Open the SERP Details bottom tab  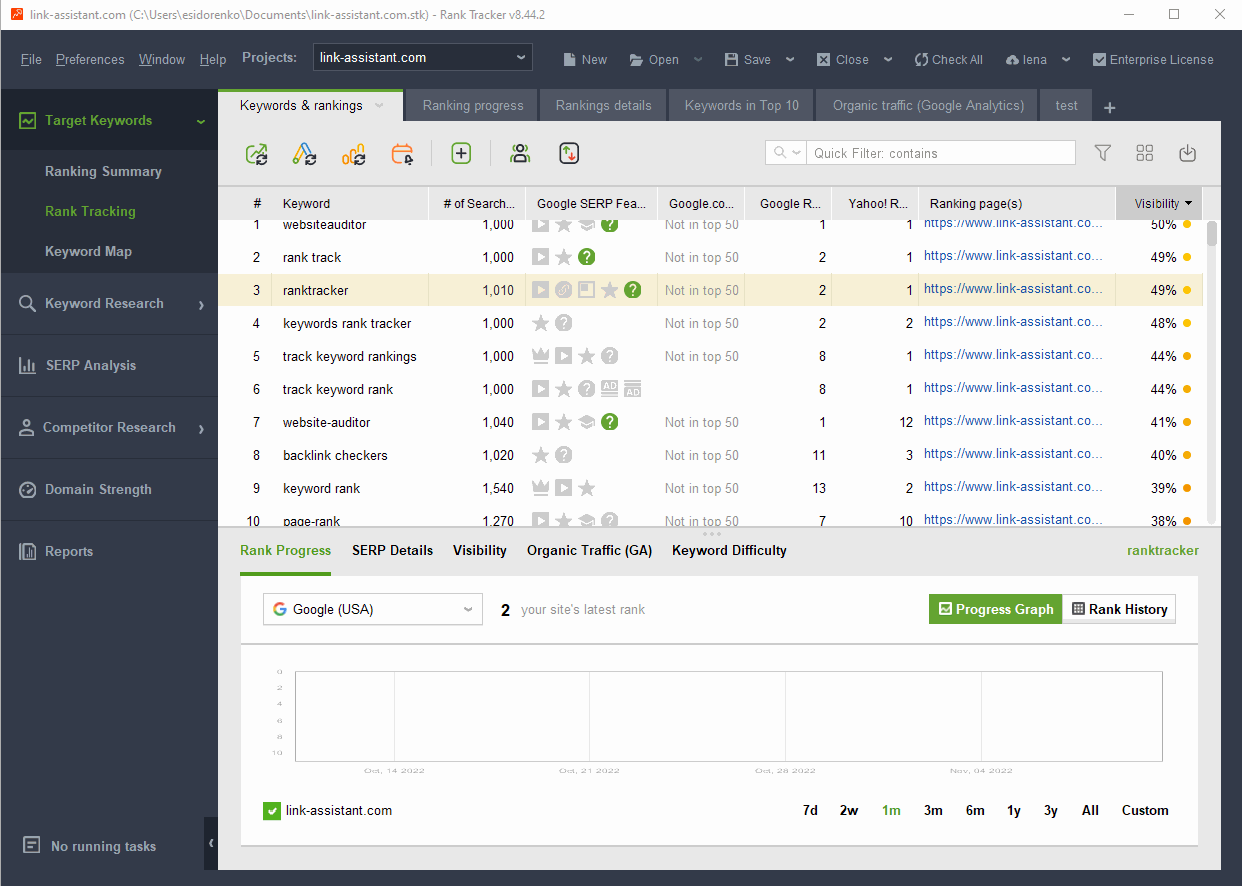pos(392,550)
